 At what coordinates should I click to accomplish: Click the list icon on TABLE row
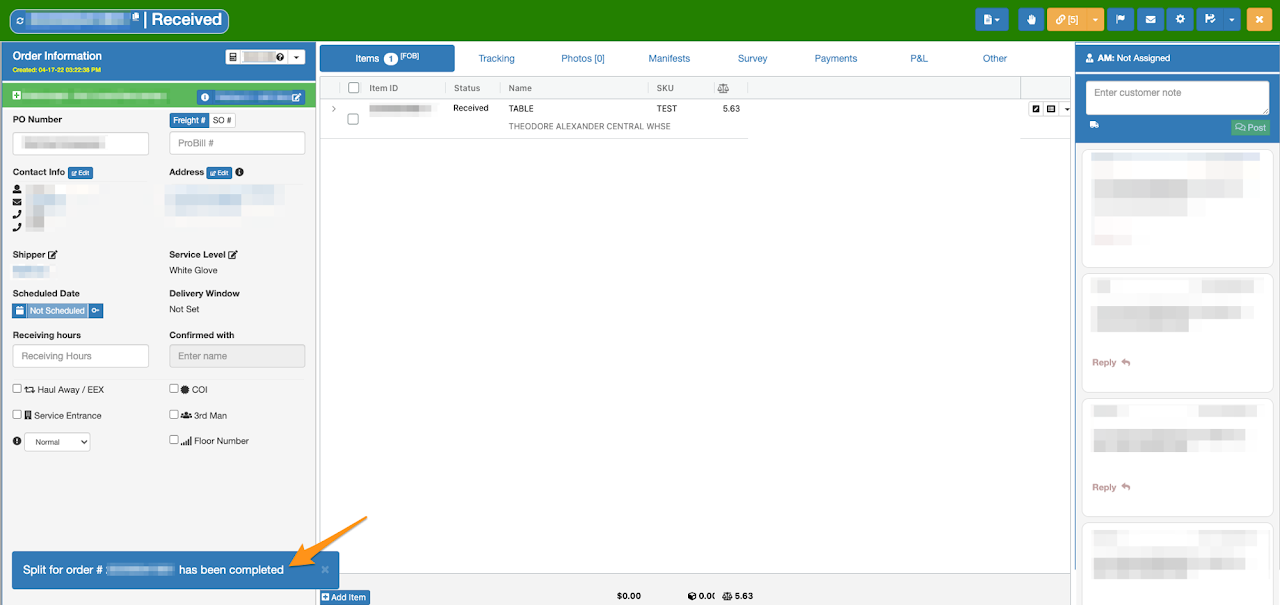(x=1051, y=108)
